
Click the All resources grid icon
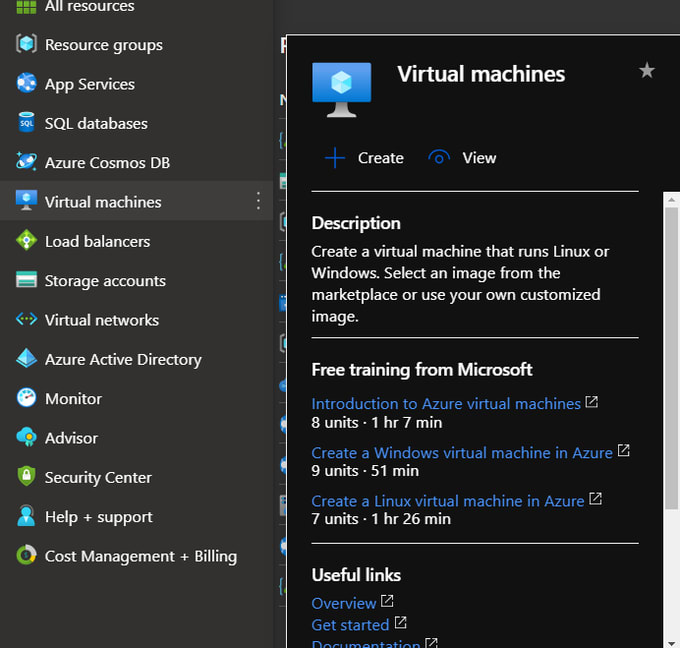coord(26,7)
